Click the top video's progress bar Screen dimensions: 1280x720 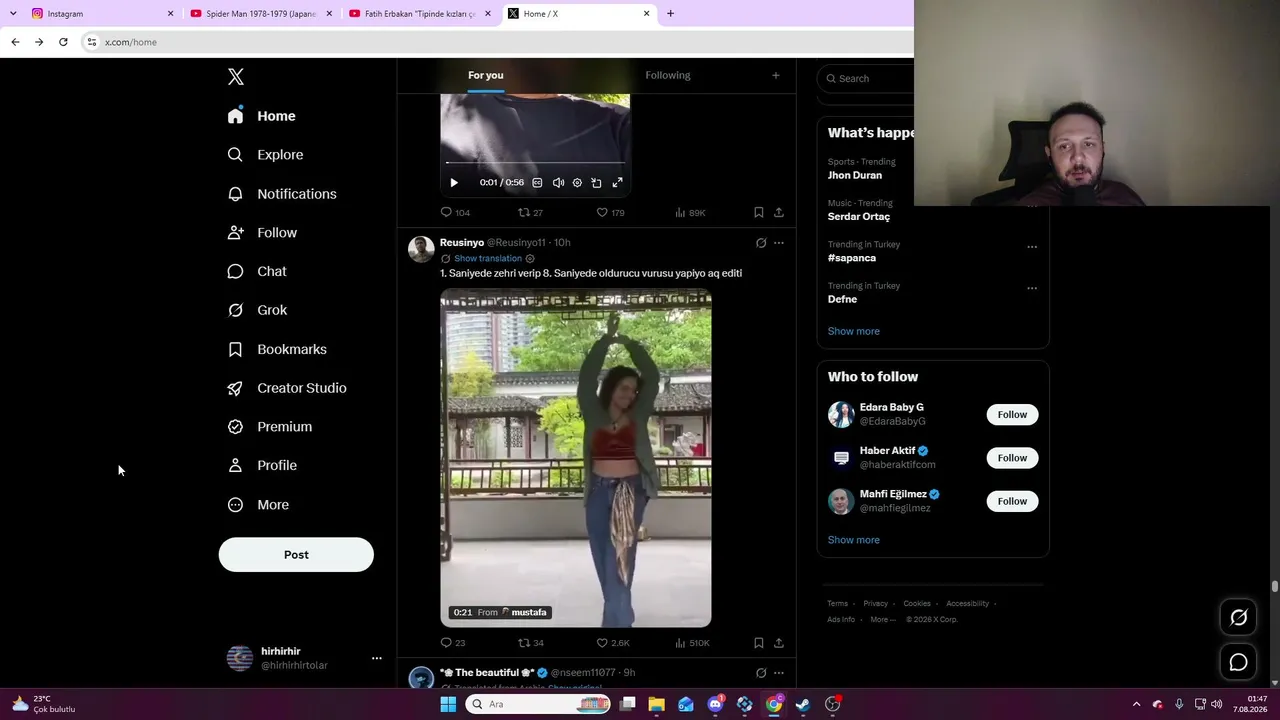point(535,162)
